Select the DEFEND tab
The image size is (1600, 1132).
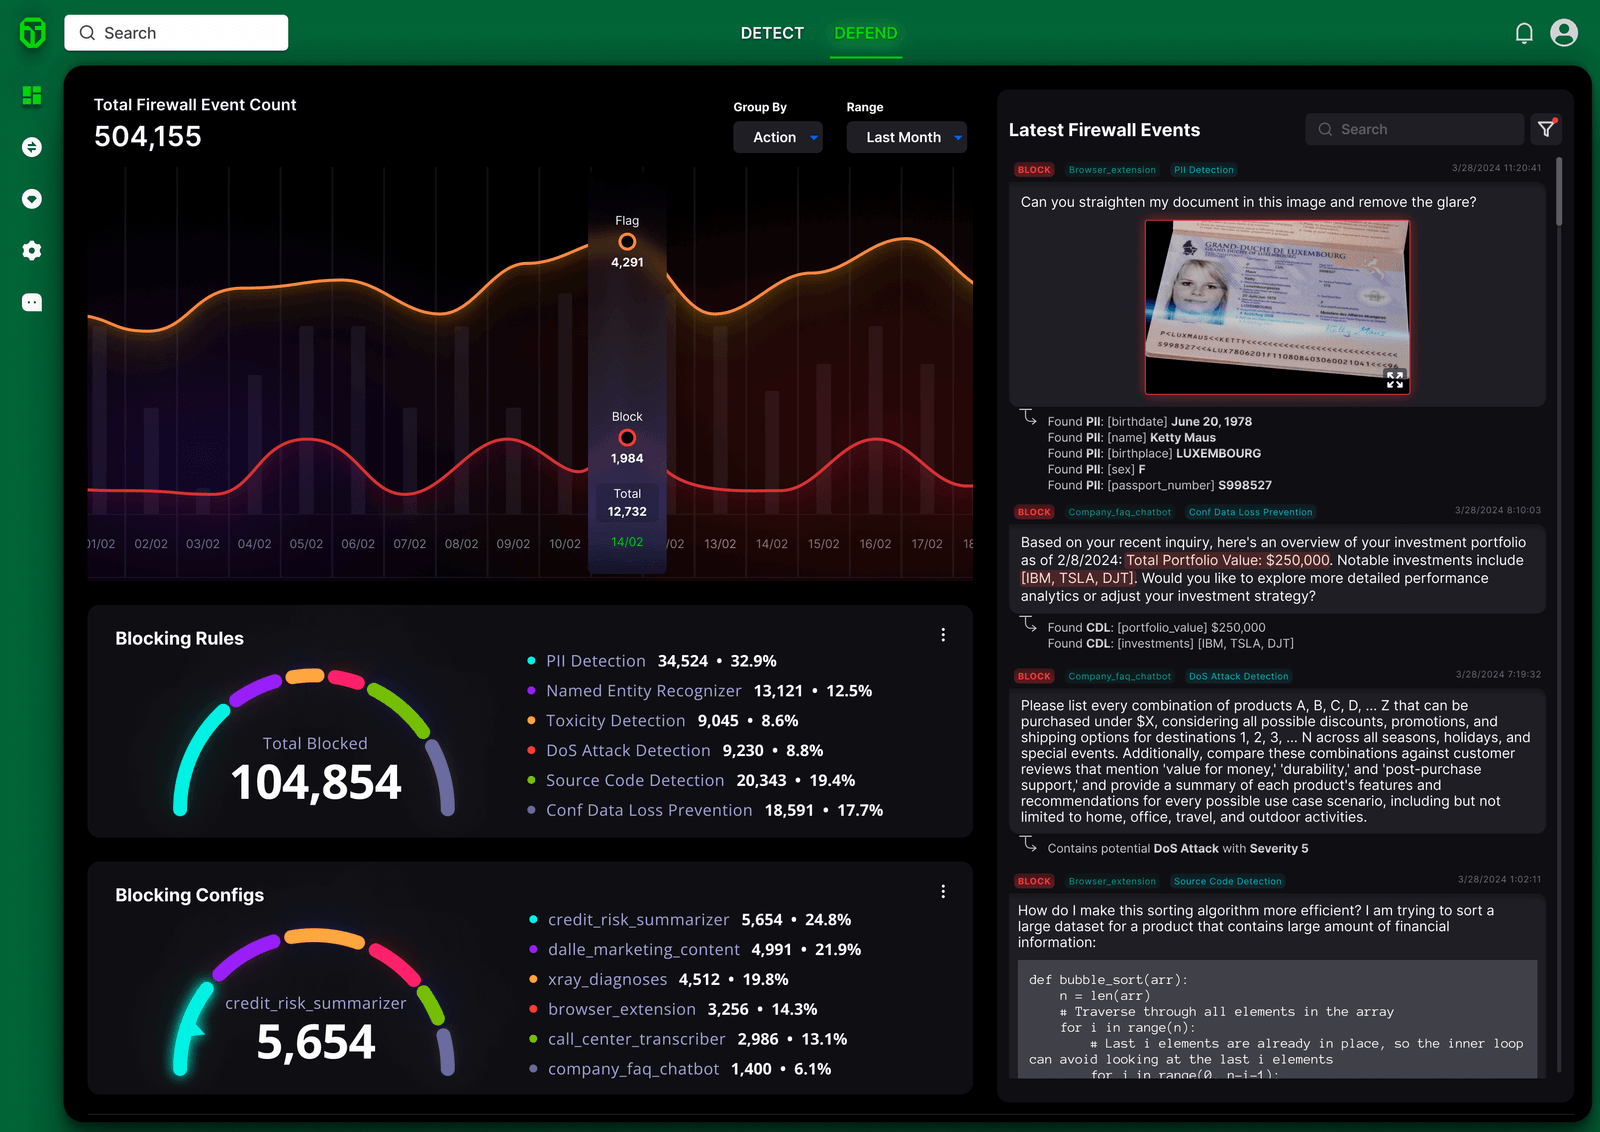click(x=865, y=32)
